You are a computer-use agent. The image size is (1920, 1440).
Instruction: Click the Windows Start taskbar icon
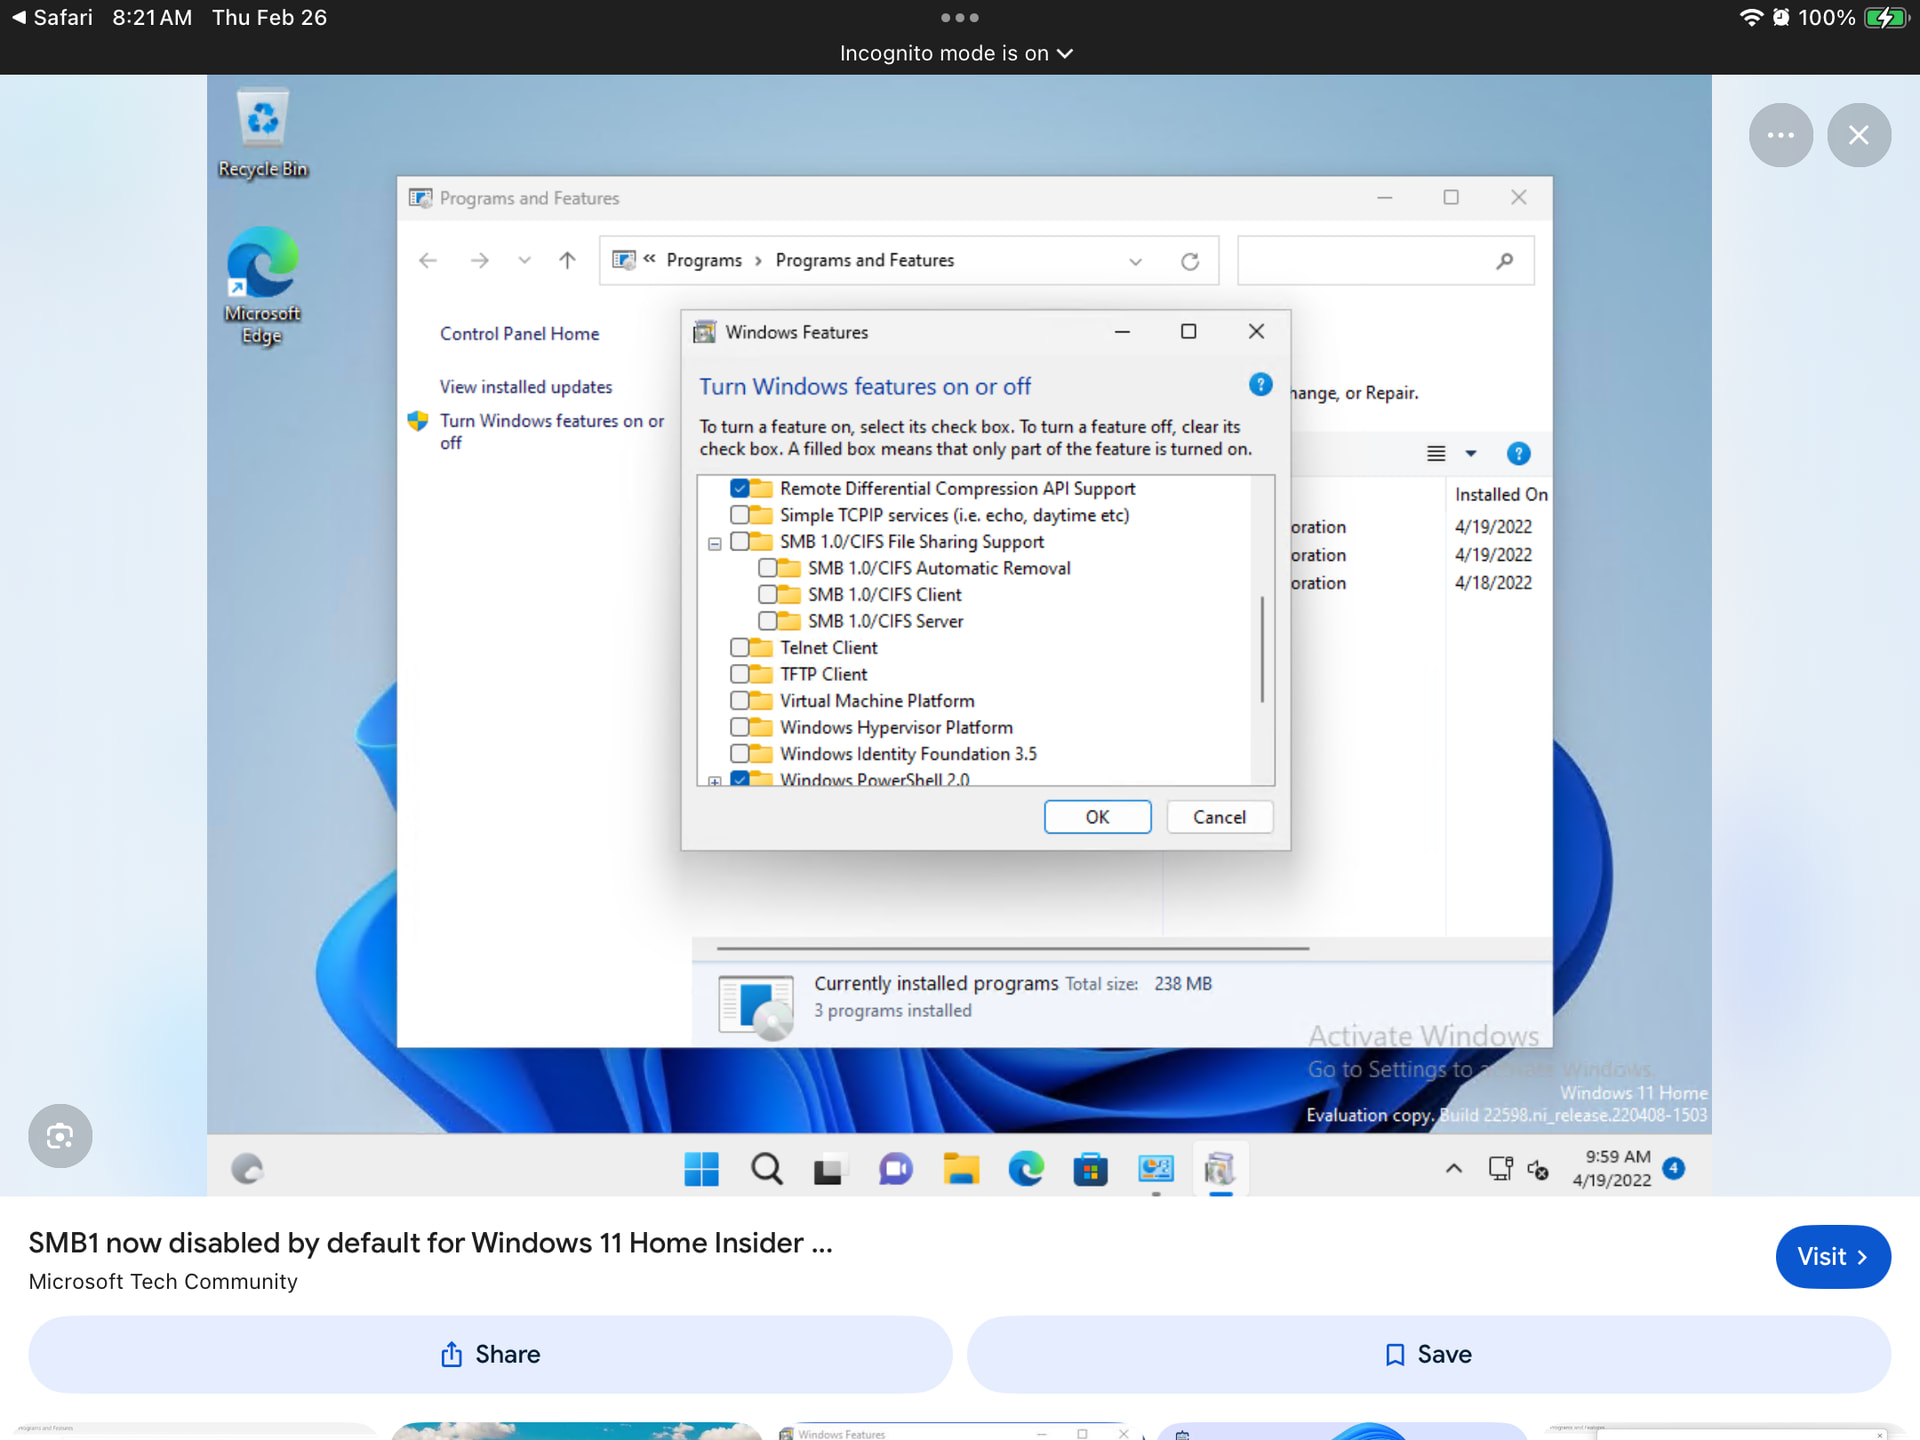[x=701, y=1168]
